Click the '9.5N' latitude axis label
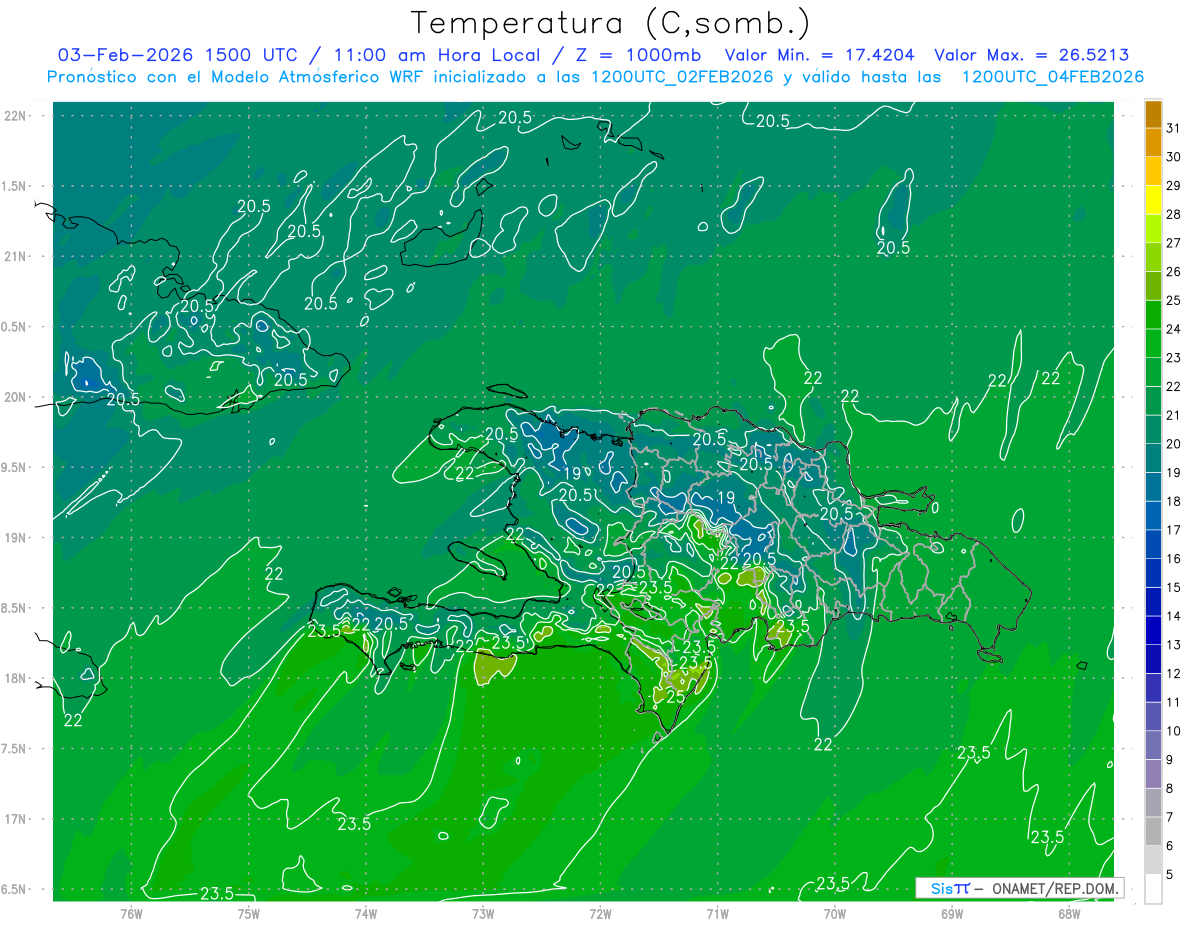1200x927 pixels. tap(14, 467)
